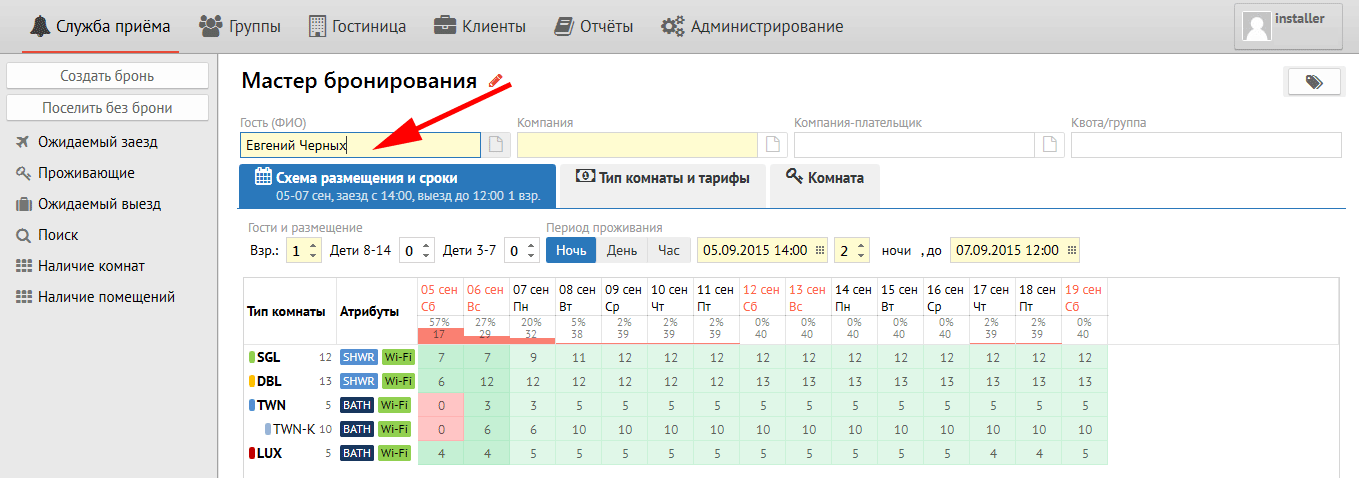1359x478 pixels.
Task: Click the Создать бронь button
Action: [107, 76]
